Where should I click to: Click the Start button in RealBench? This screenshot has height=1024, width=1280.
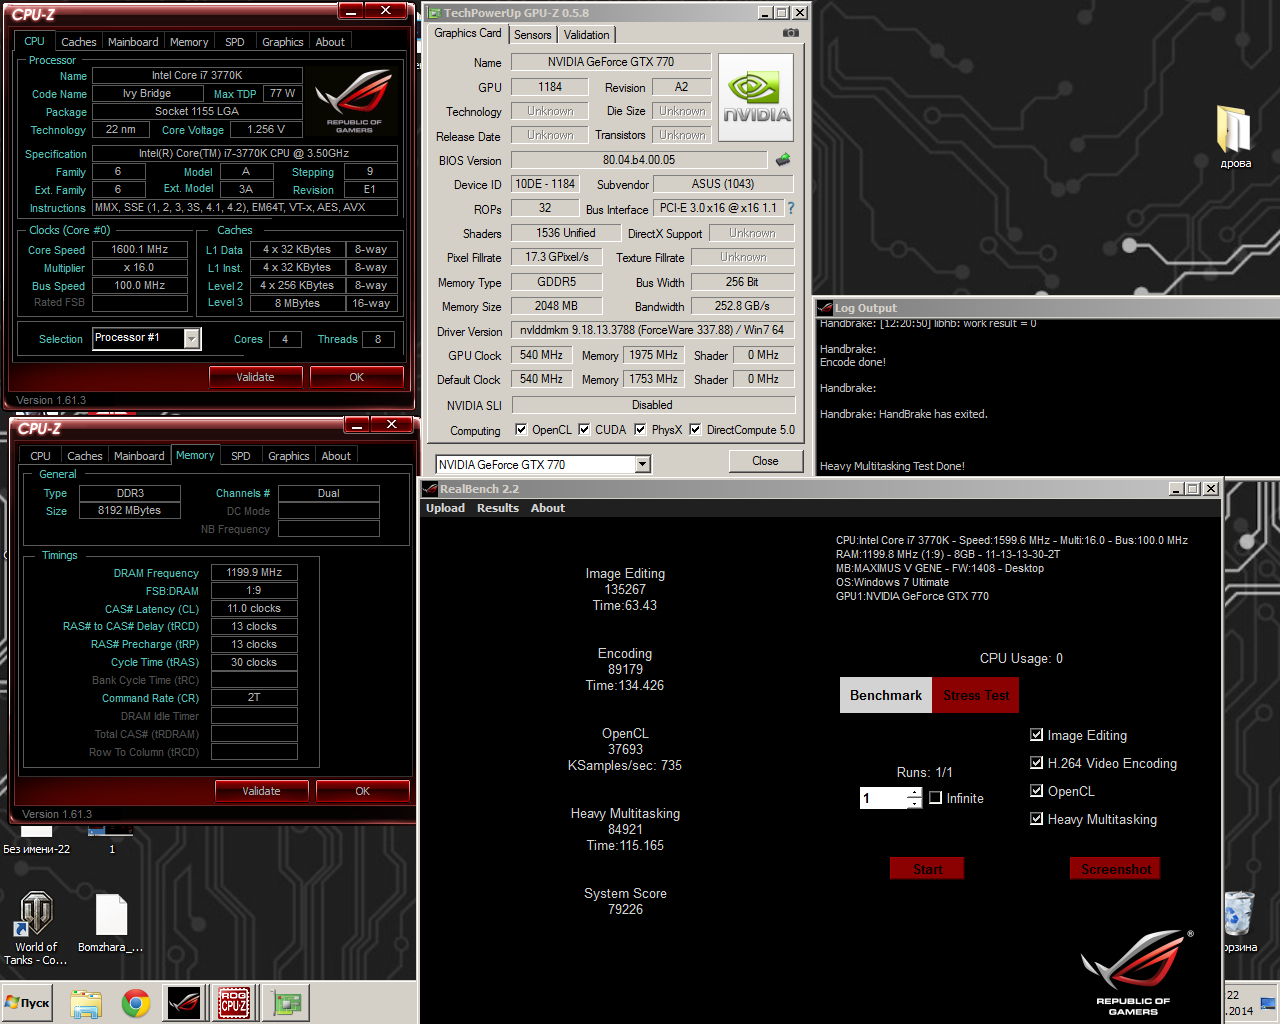pos(927,869)
